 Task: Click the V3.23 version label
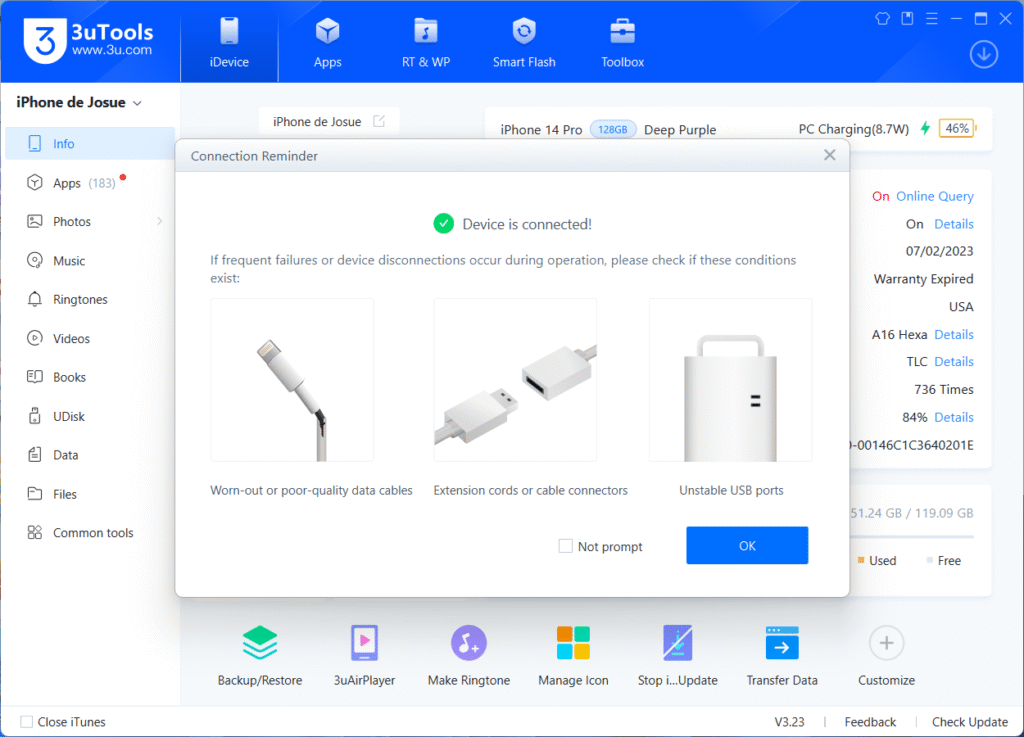click(790, 721)
